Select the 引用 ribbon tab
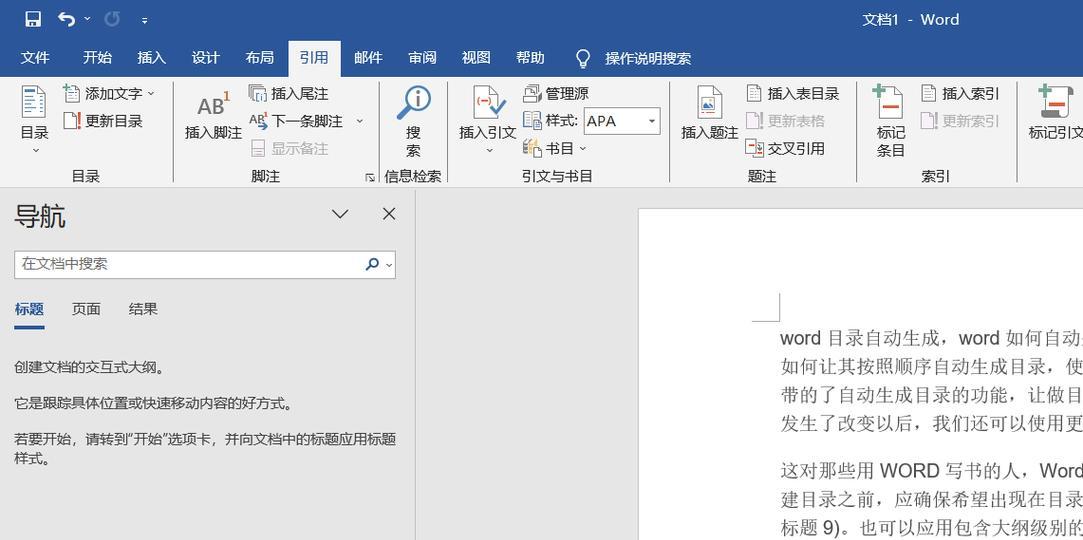 pos(314,58)
